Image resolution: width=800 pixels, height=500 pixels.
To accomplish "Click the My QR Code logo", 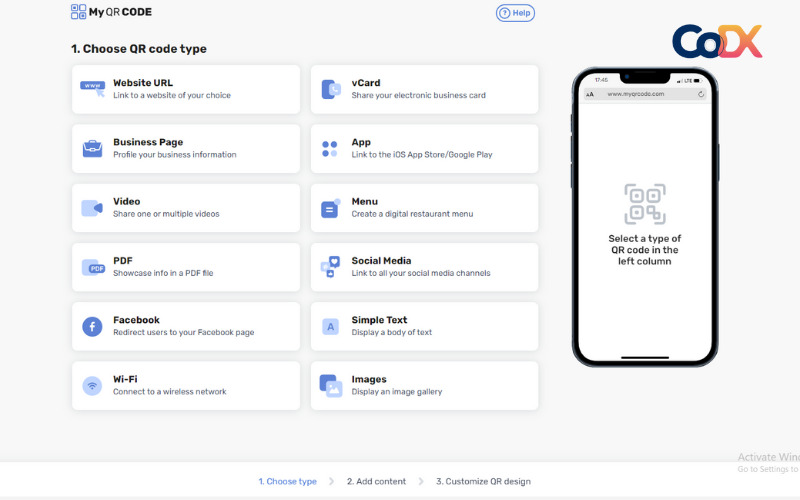I will tap(111, 12).
